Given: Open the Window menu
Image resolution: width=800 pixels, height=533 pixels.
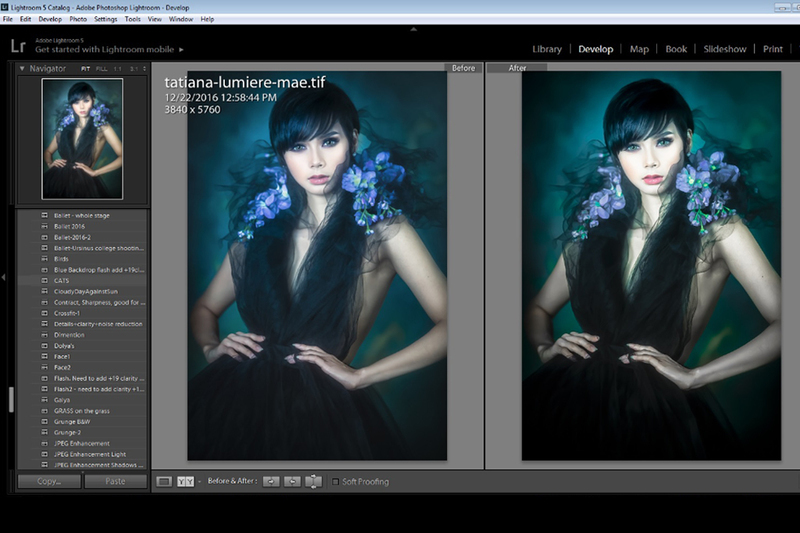Looking at the screenshot, I should point(181,19).
